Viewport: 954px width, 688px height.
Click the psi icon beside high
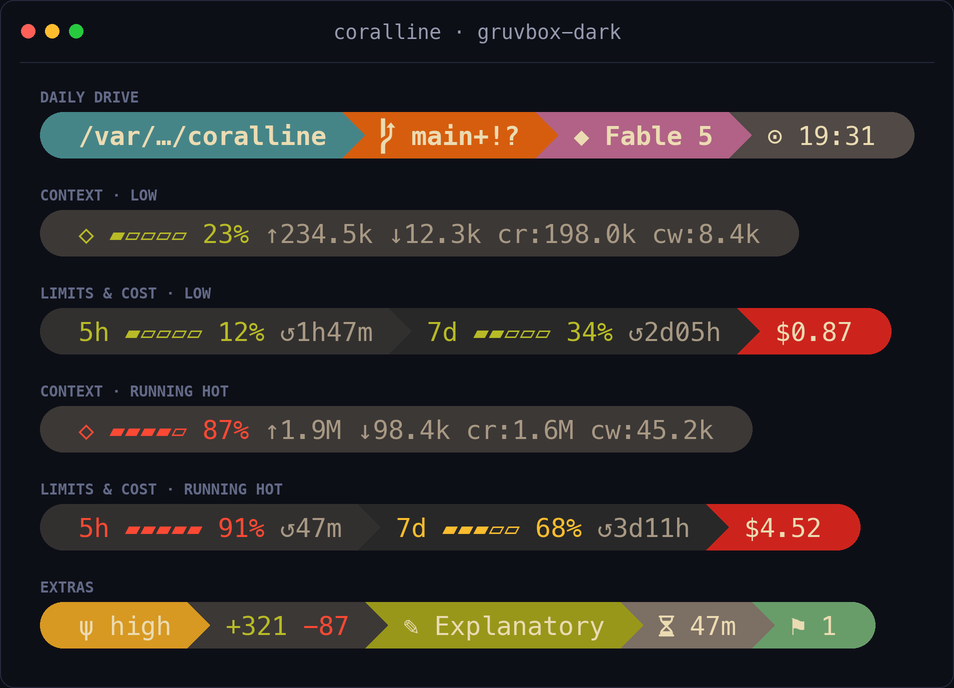86,628
